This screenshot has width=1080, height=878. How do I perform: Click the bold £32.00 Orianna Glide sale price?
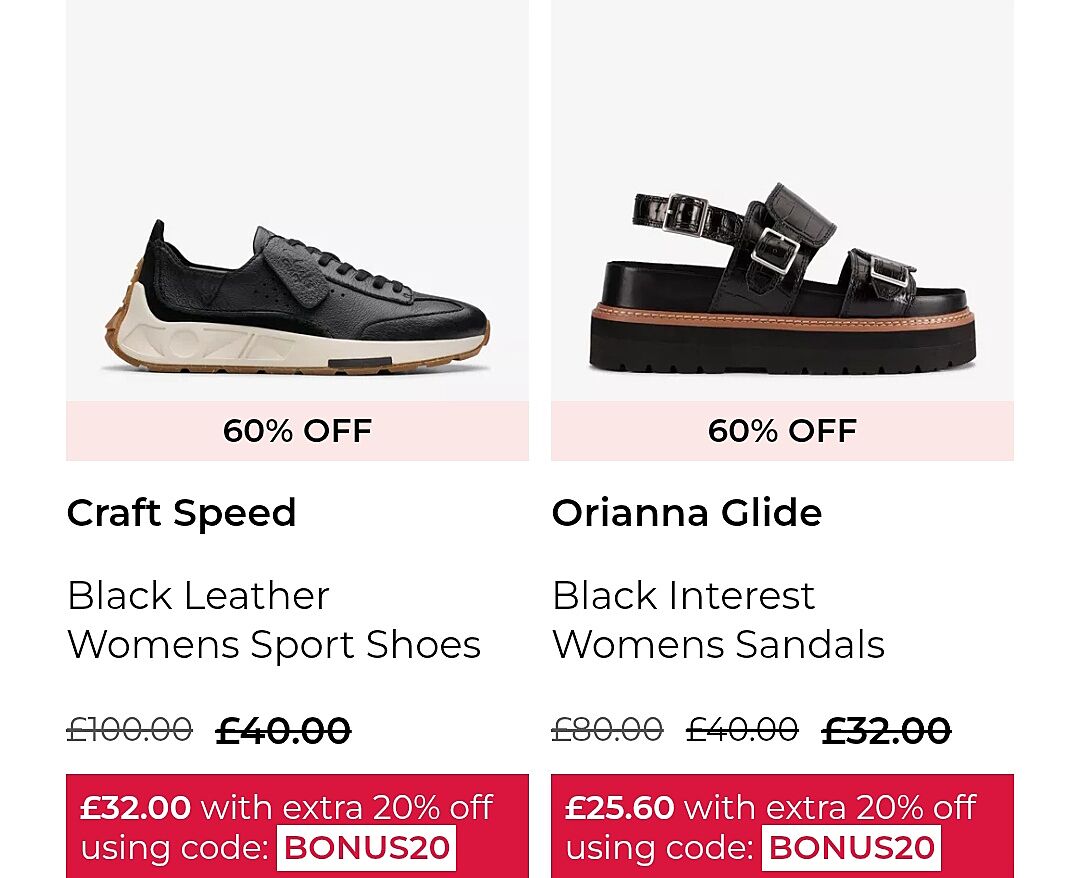point(886,731)
